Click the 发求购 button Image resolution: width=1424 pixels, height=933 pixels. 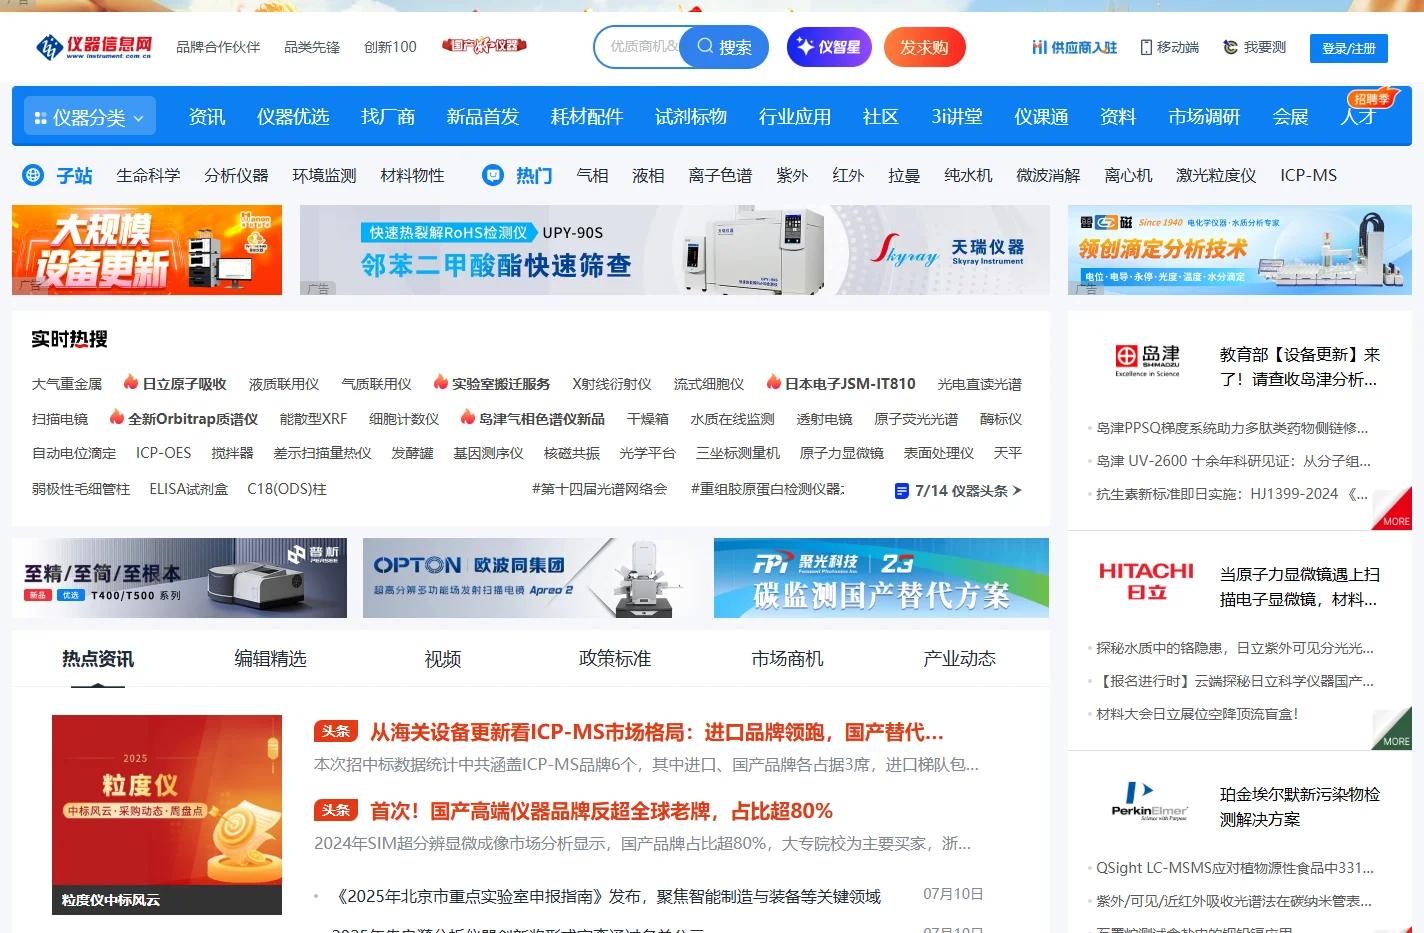point(924,47)
